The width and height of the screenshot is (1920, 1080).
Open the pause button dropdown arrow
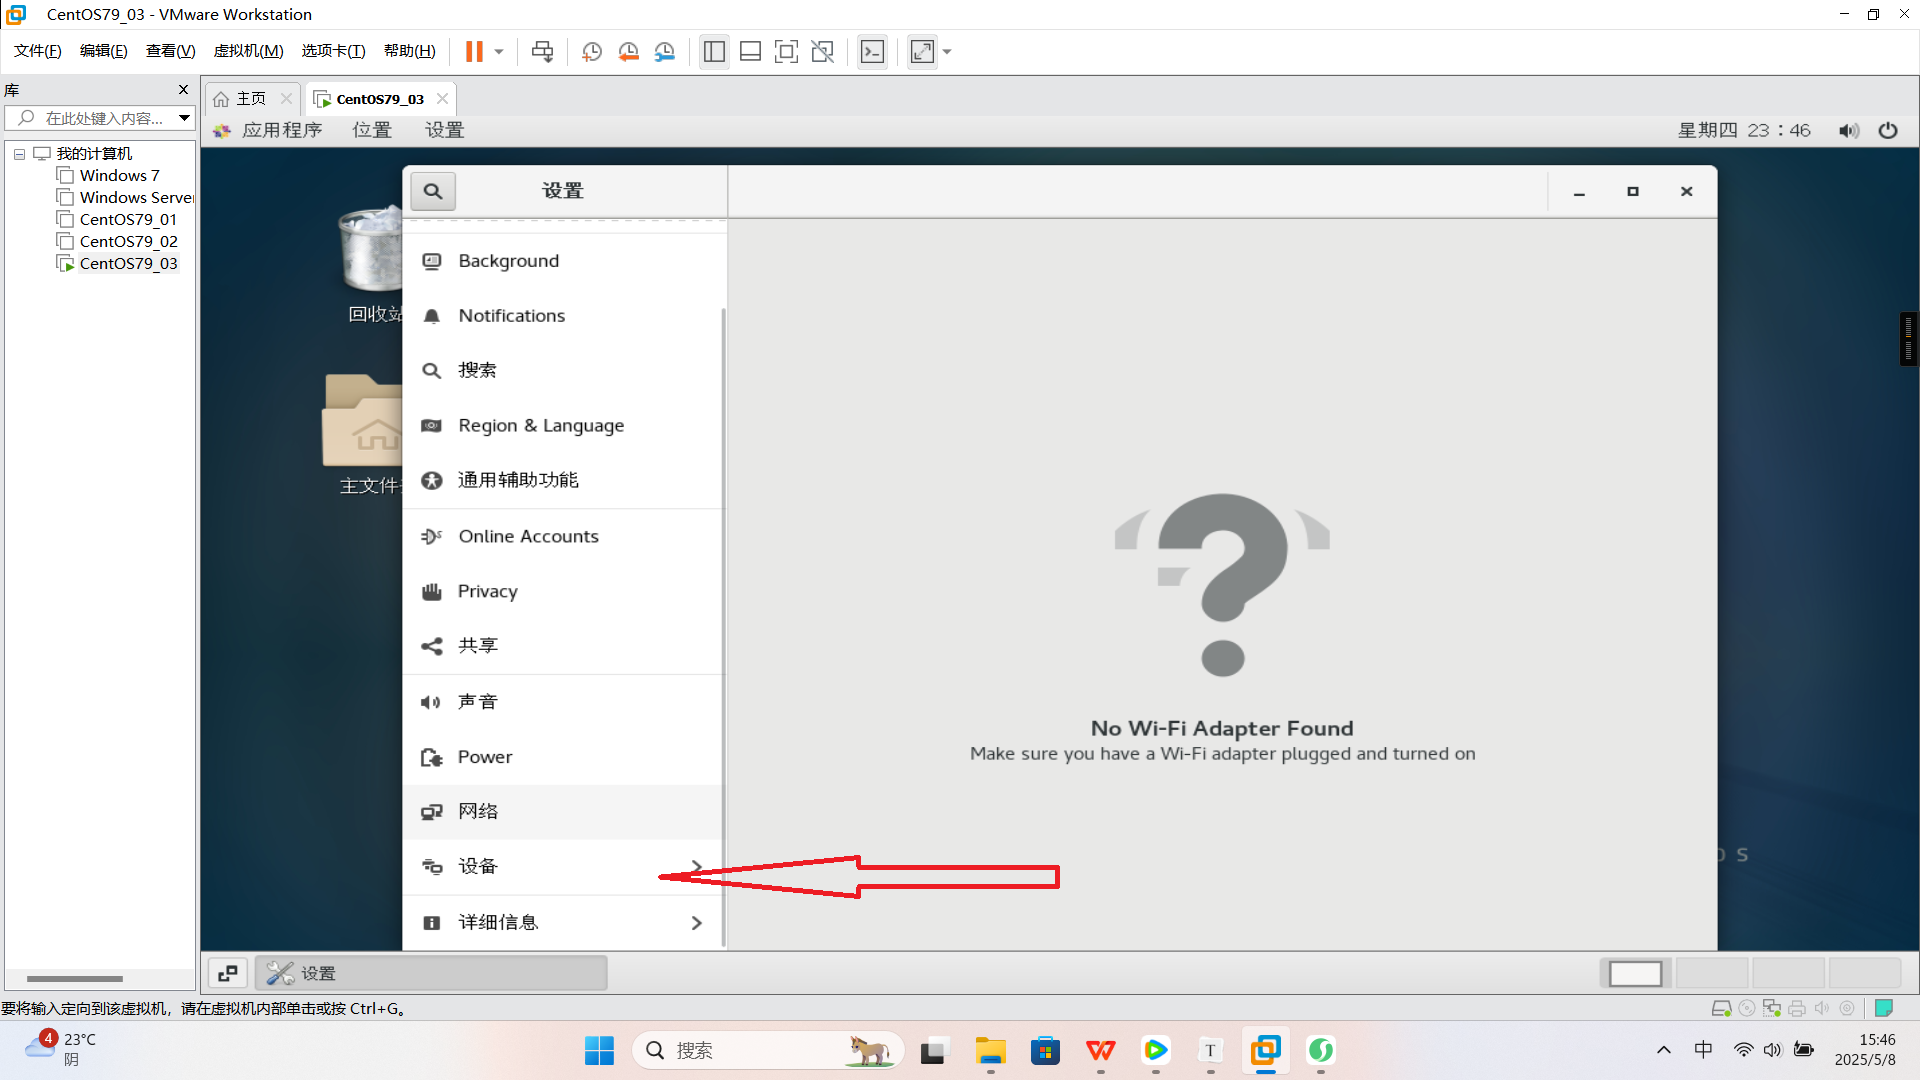click(498, 51)
